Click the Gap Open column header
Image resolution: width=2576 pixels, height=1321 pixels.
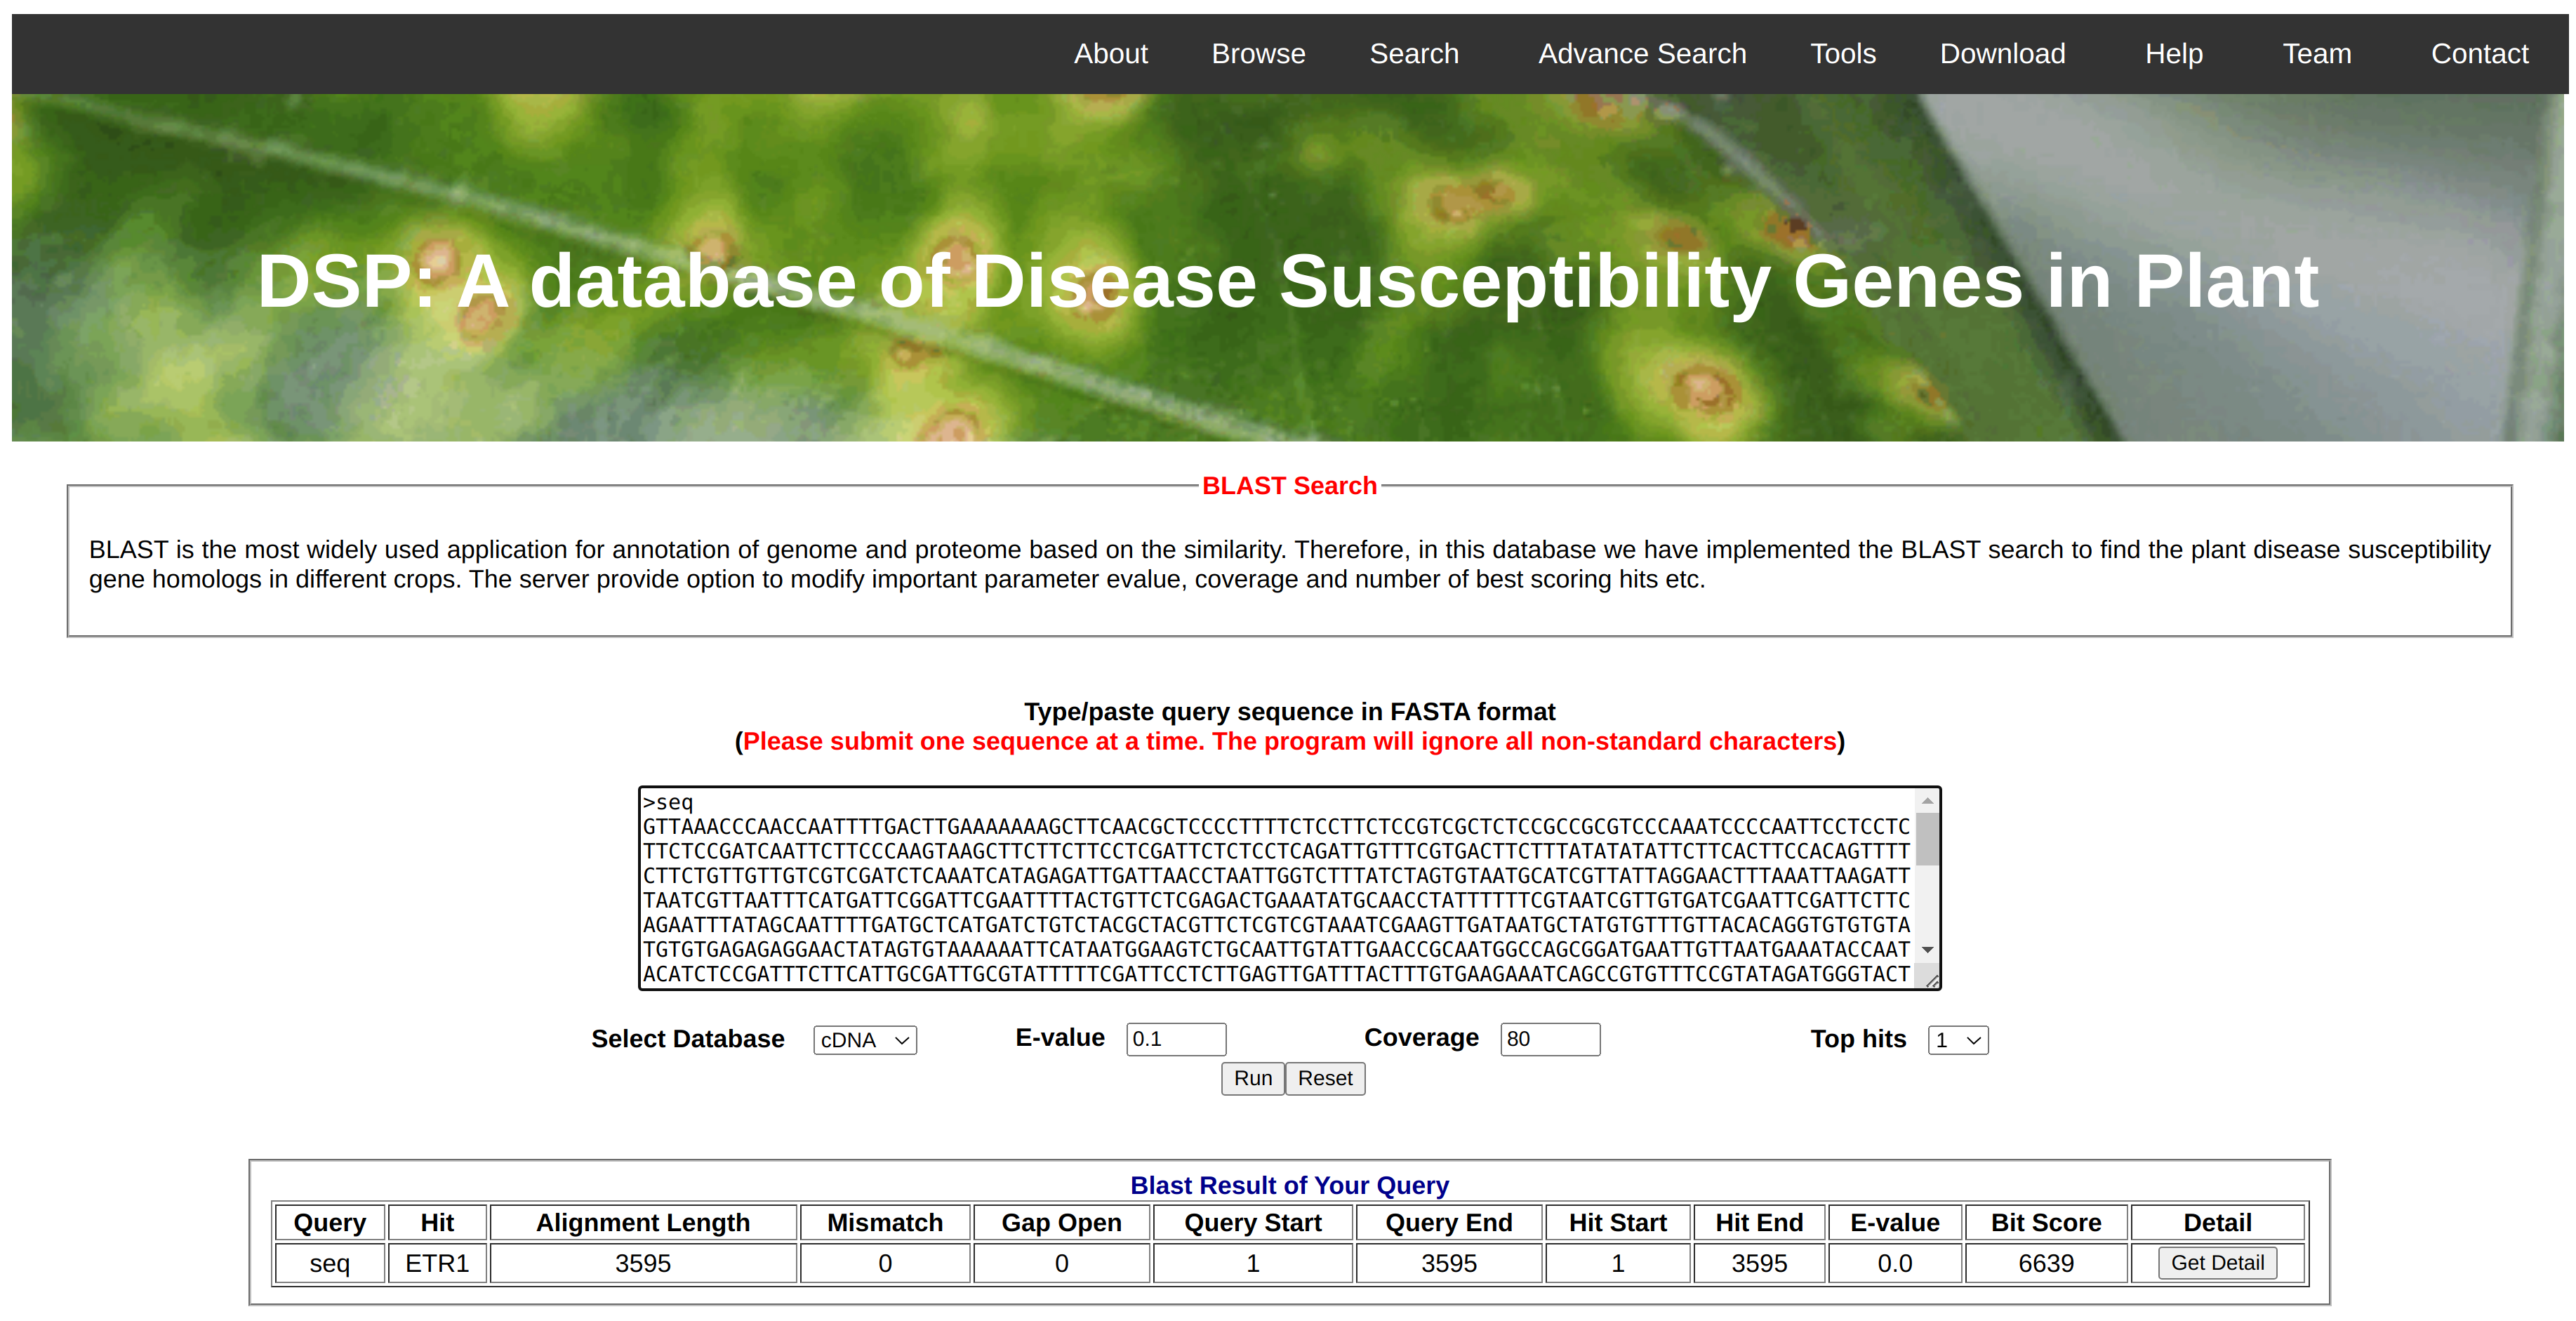tap(1061, 1222)
